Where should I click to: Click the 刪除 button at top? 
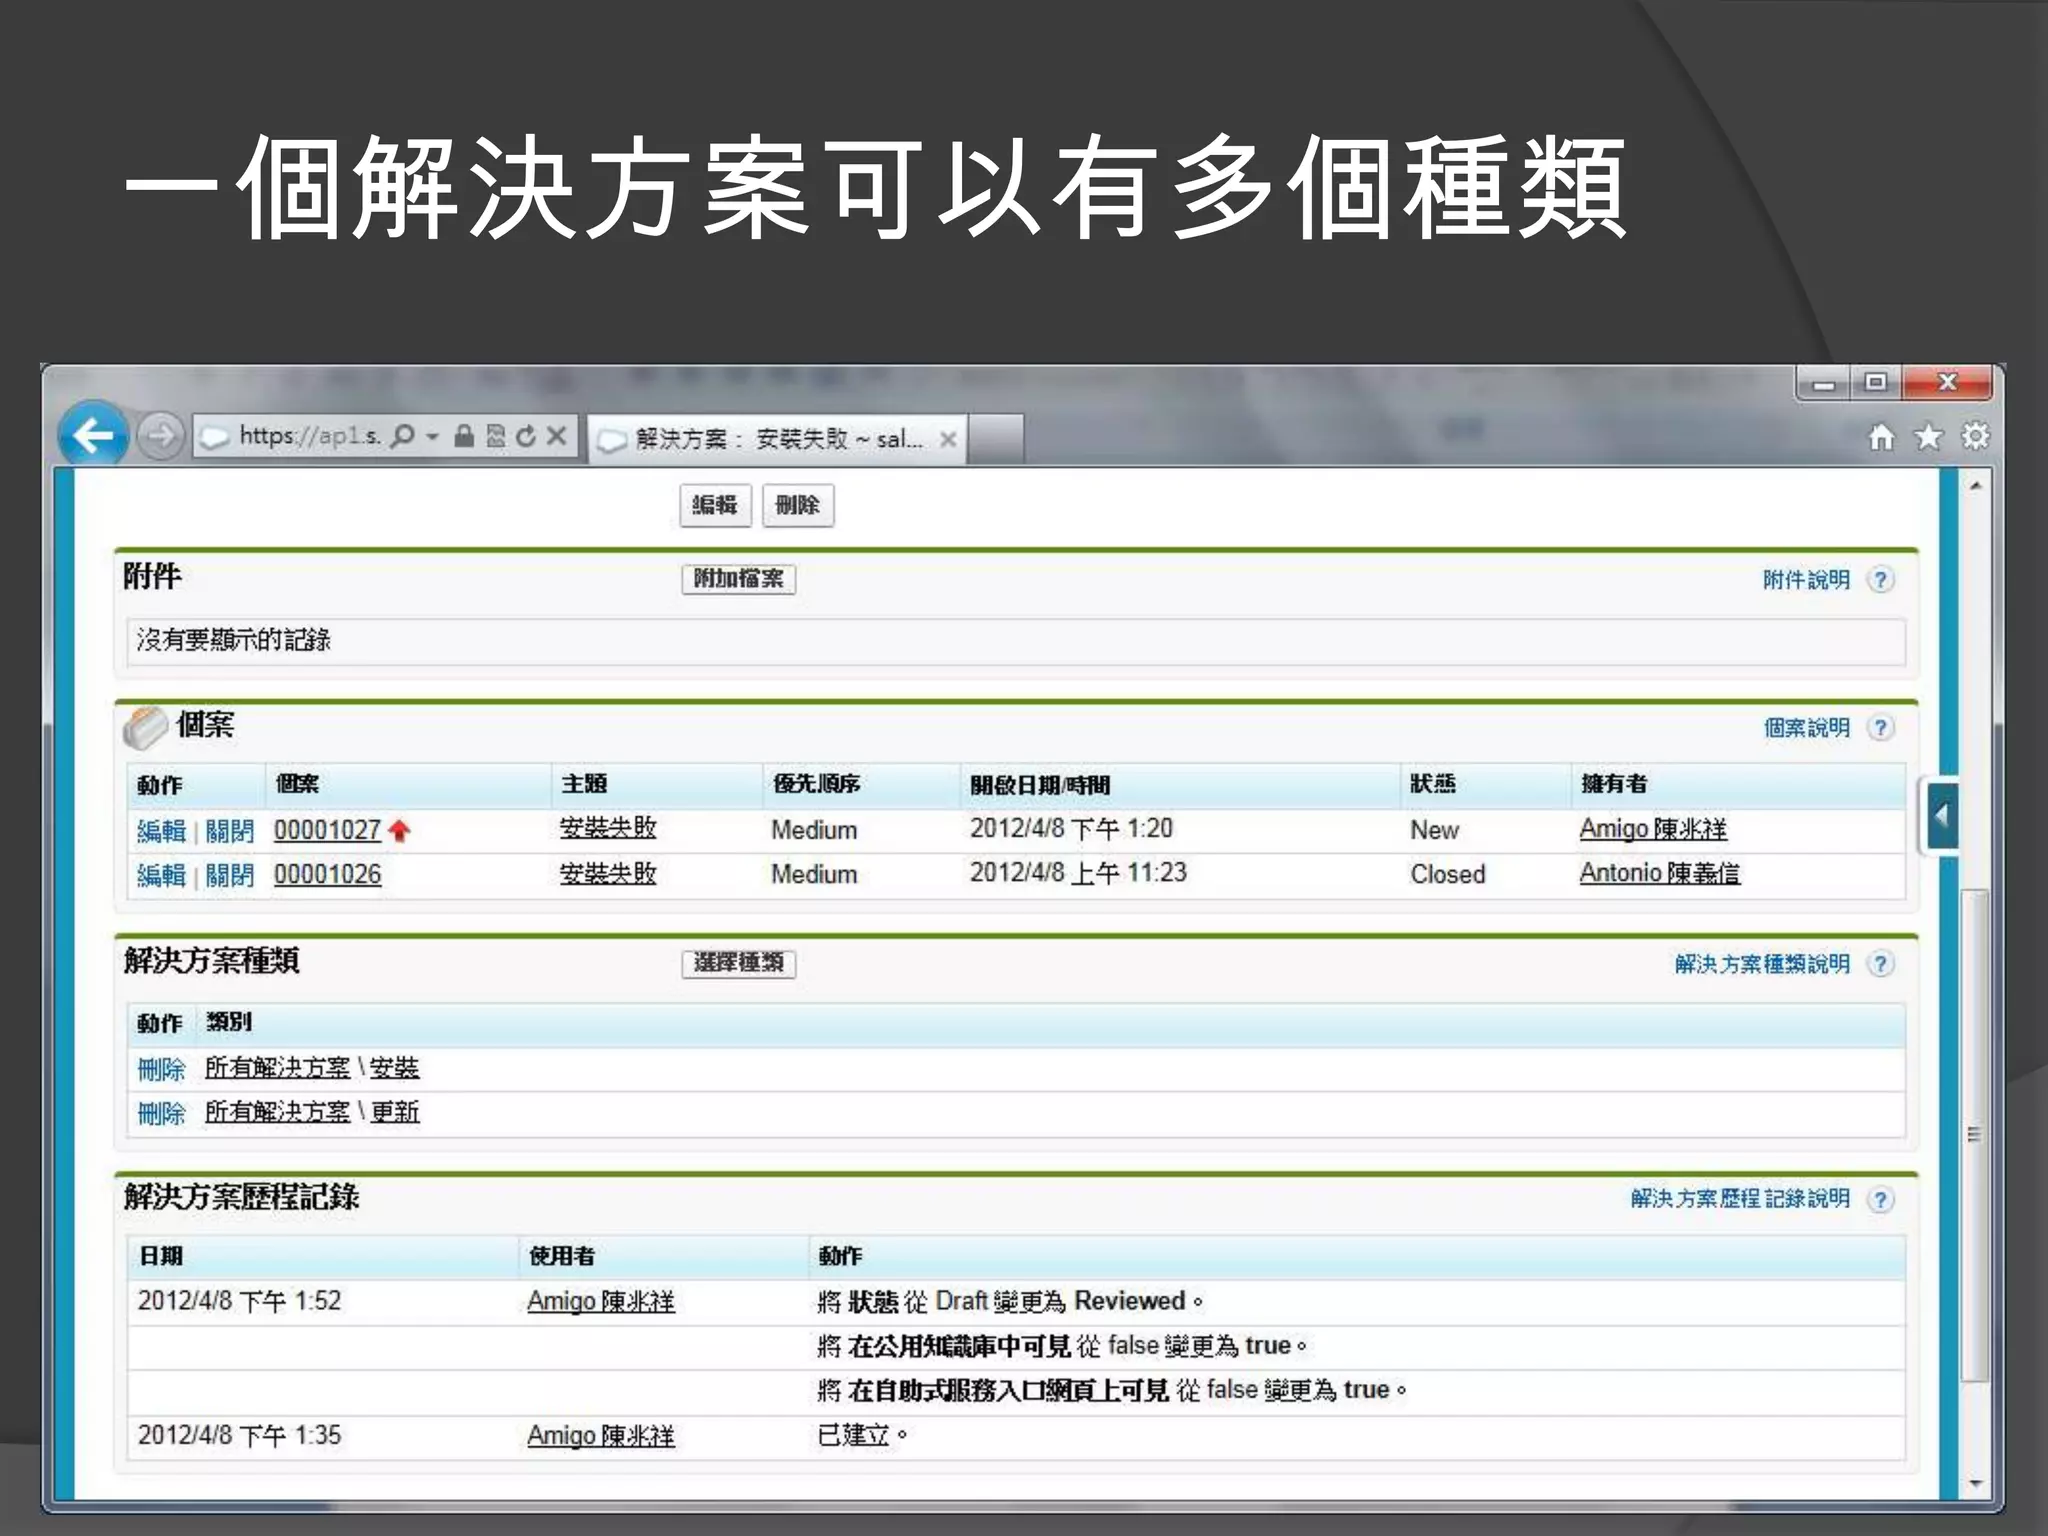click(797, 505)
